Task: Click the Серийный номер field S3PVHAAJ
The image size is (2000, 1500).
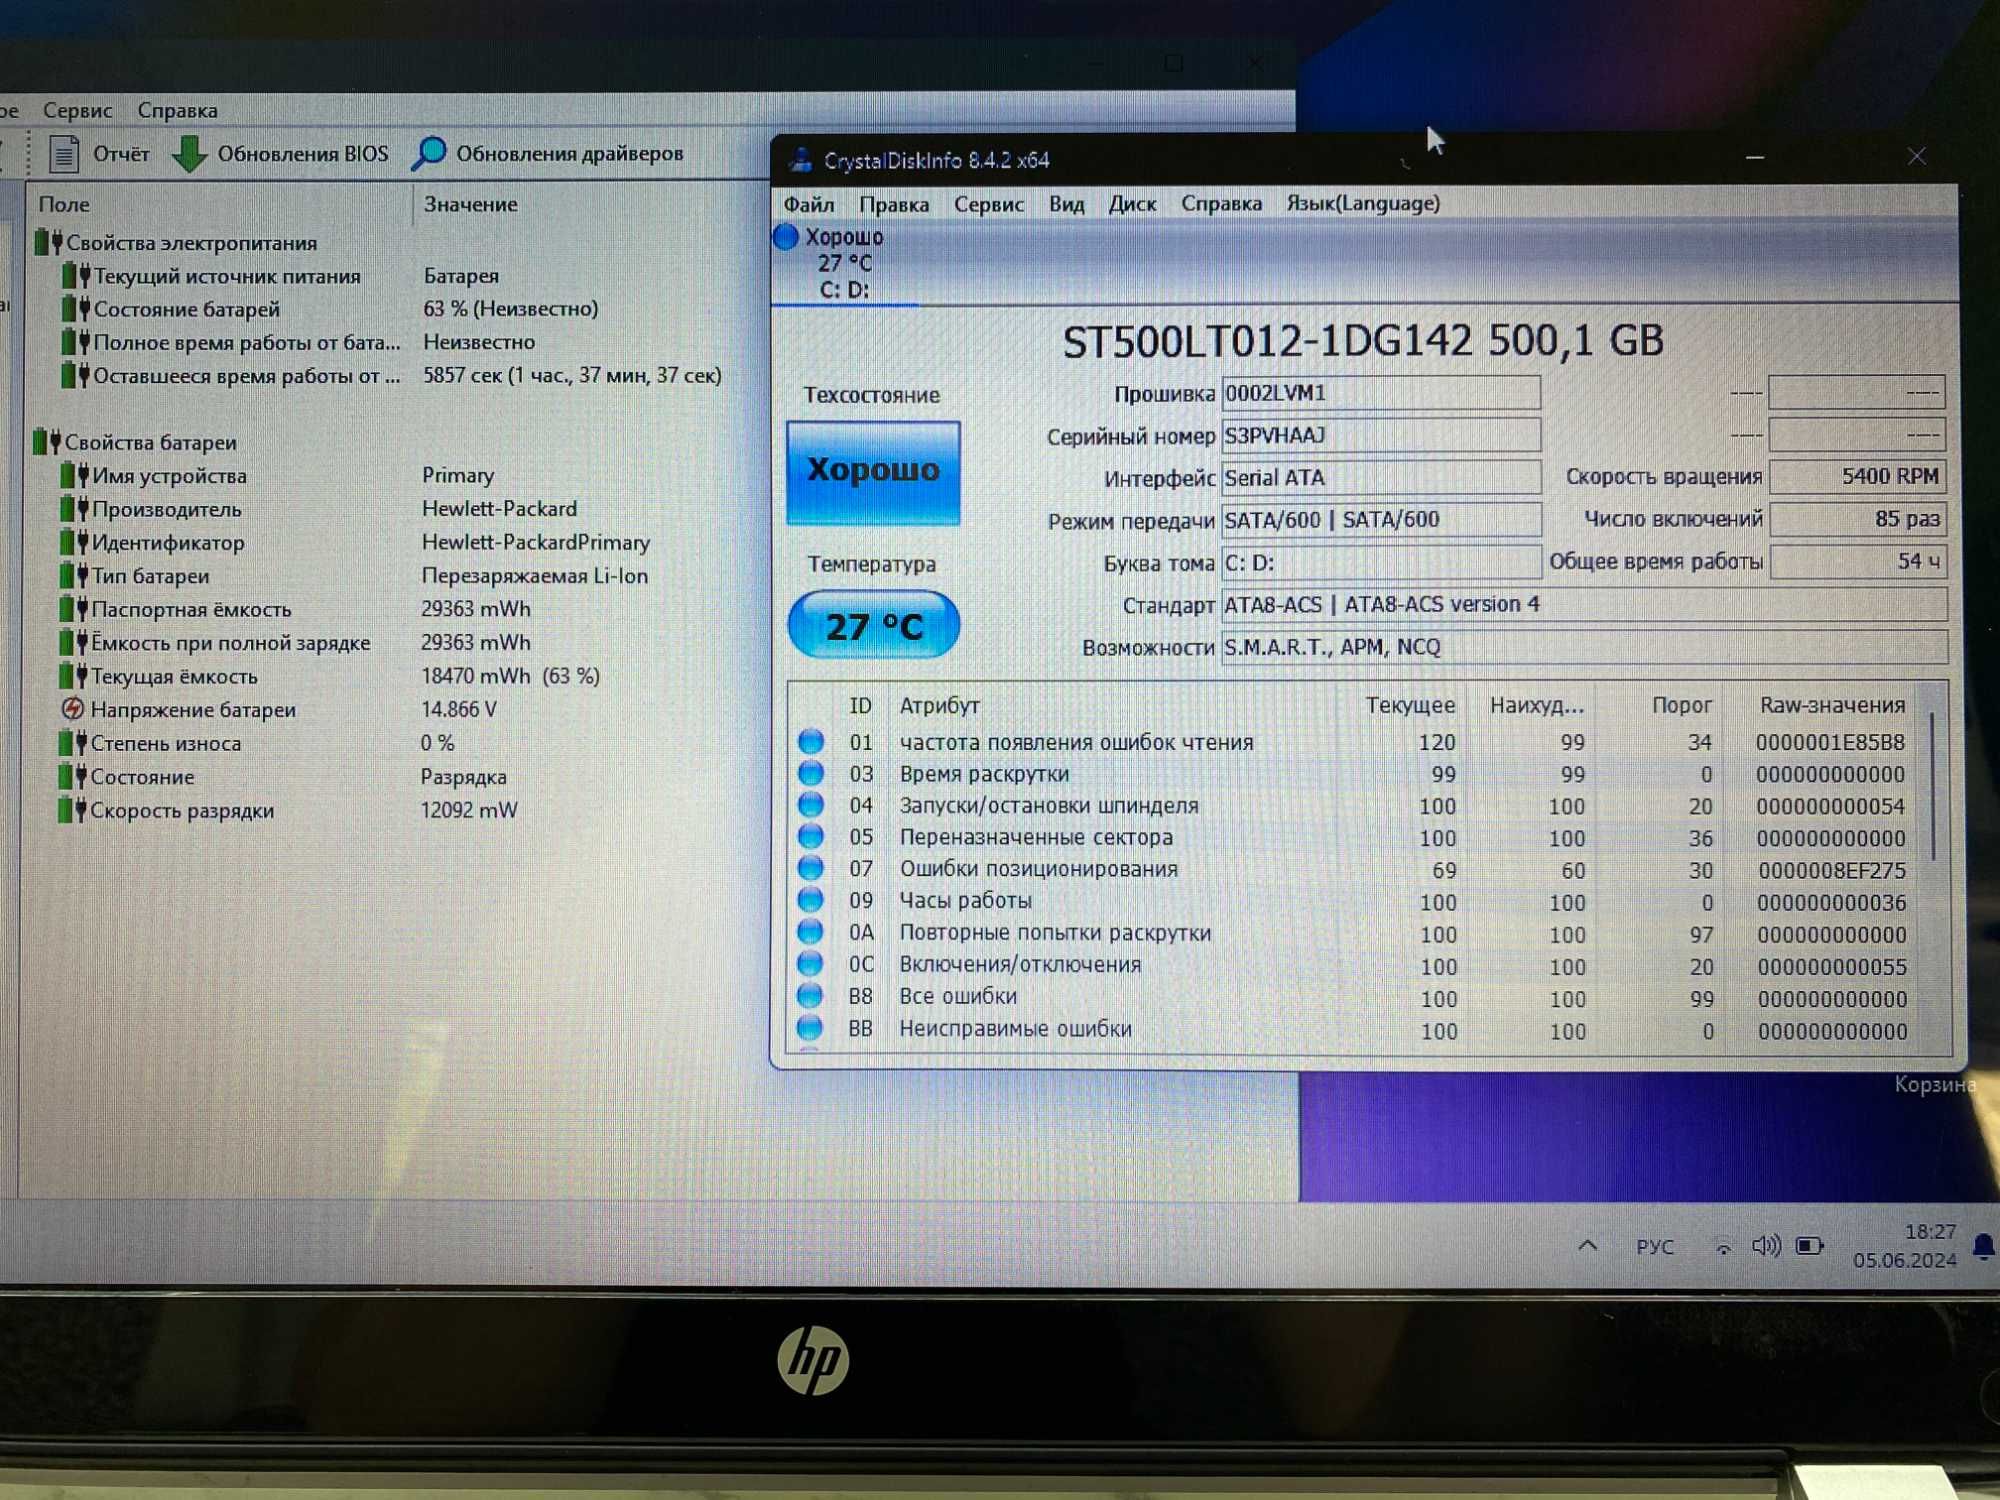Action: coord(1380,435)
